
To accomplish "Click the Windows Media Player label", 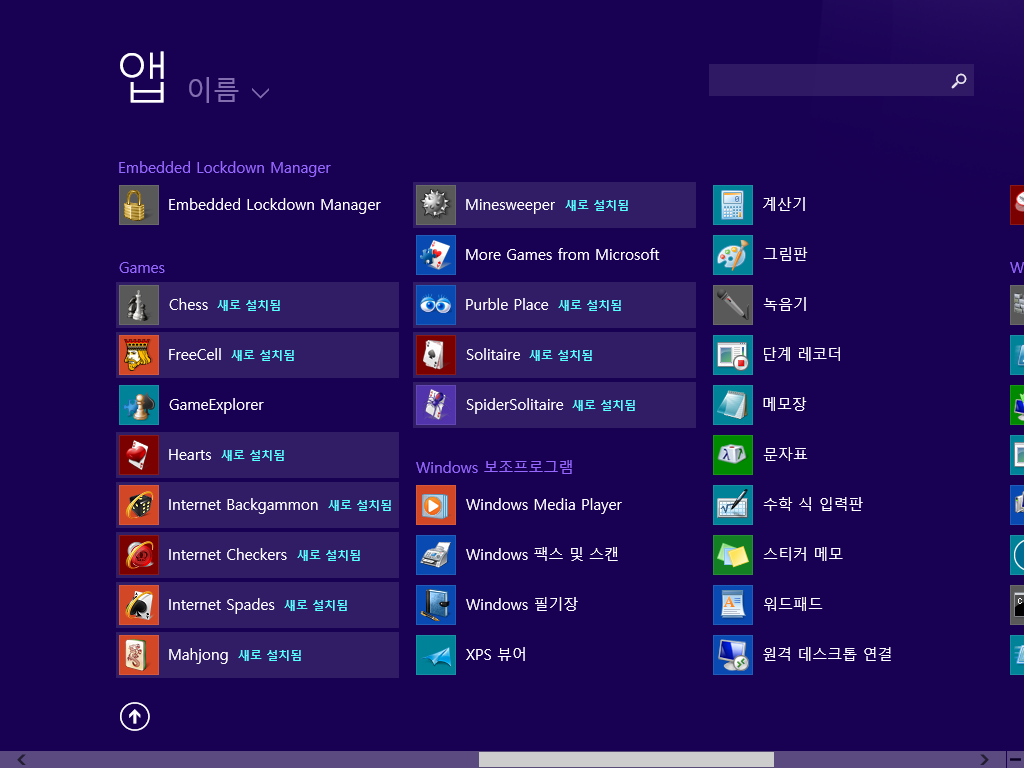I will click(543, 505).
